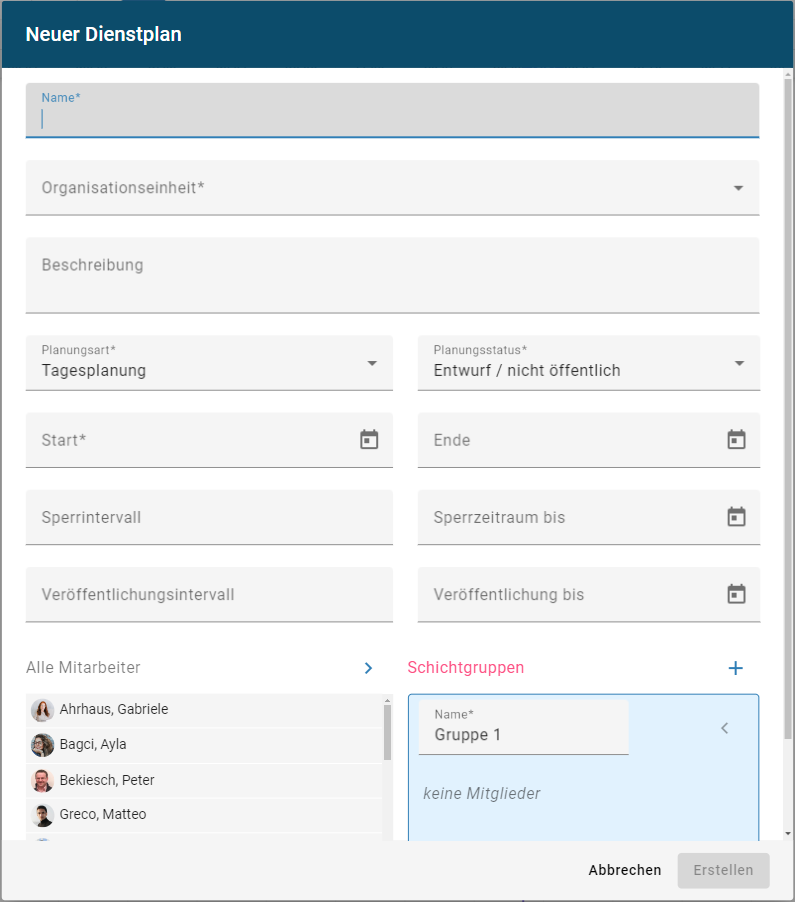Click the arrow next to Alle Mitarbeiter
This screenshot has height=902, width=795.
pos(368,668)
